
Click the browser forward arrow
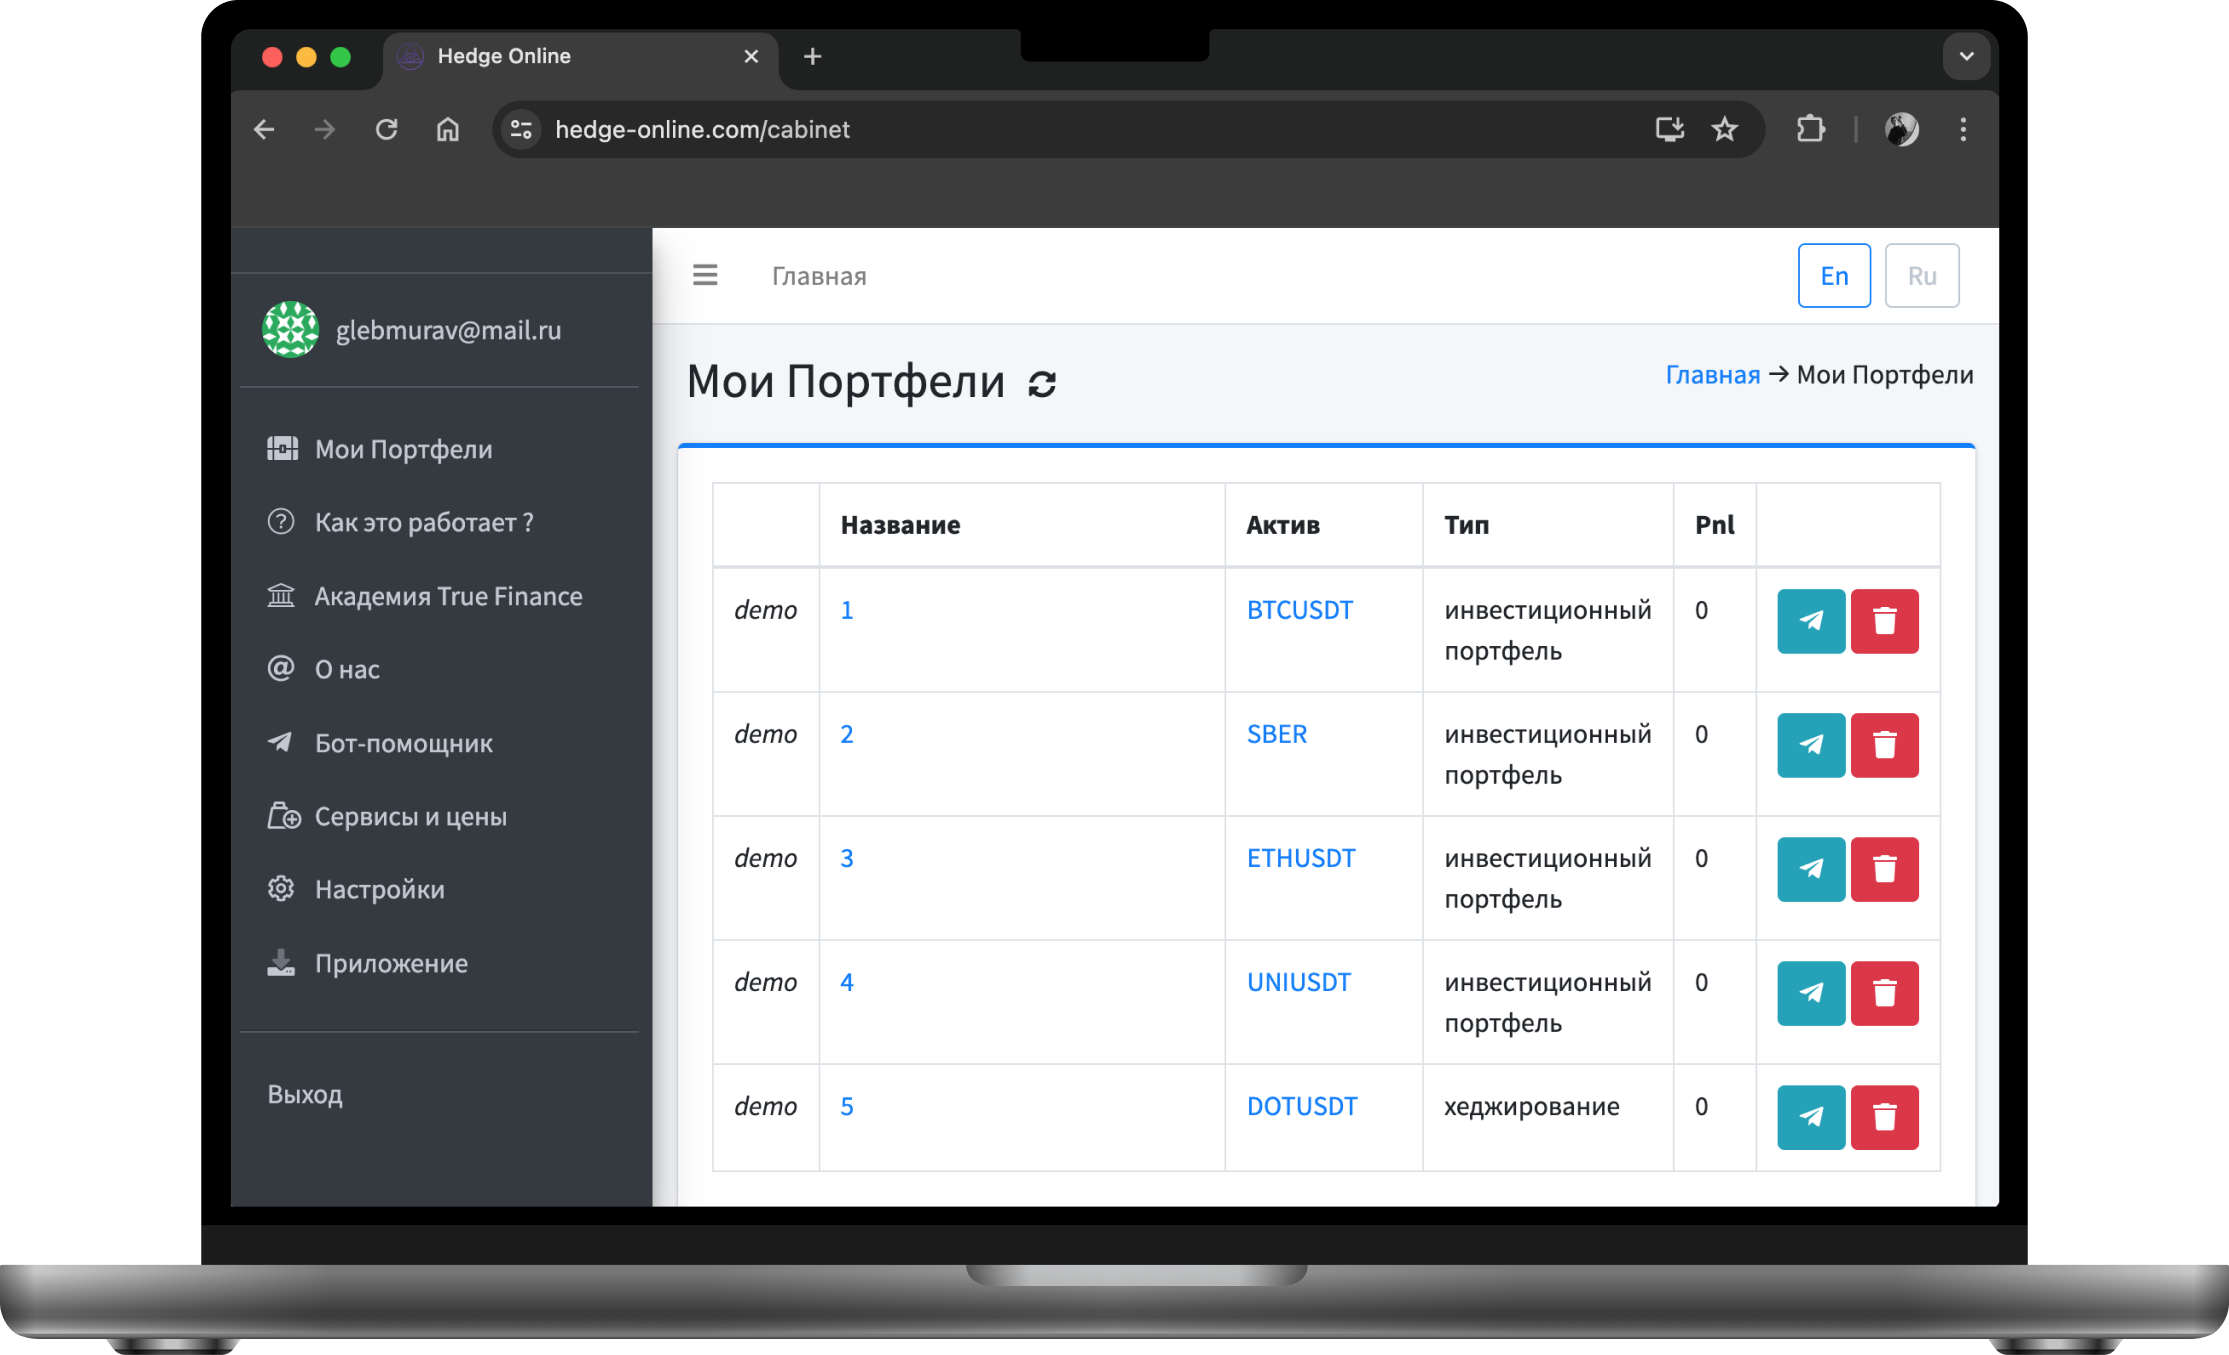[x=325, y=129]
